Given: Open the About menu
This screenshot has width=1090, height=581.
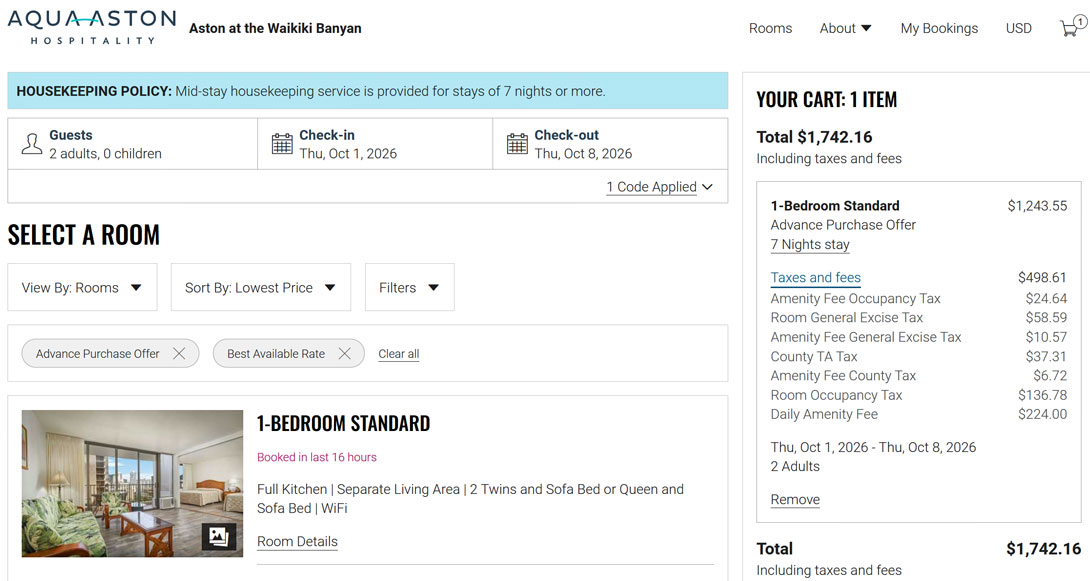Looking at the screenshot, I should point(845,28).
